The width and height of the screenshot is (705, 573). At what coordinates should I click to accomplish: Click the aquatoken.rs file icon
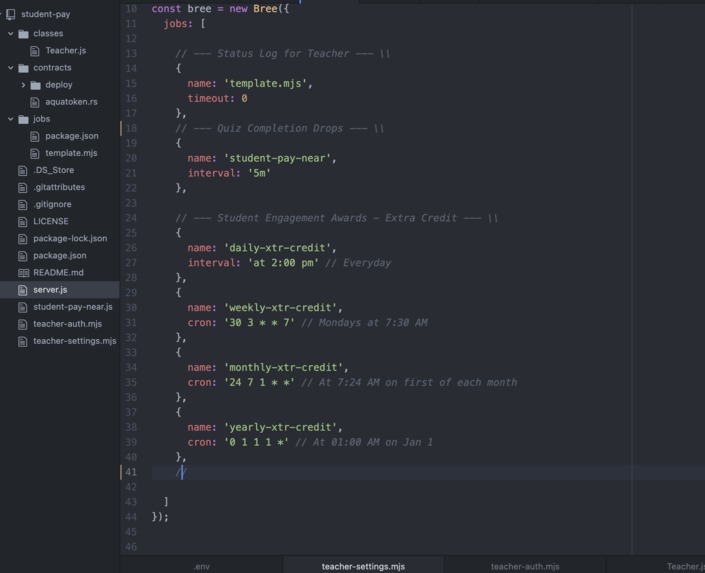pos(35,102)
